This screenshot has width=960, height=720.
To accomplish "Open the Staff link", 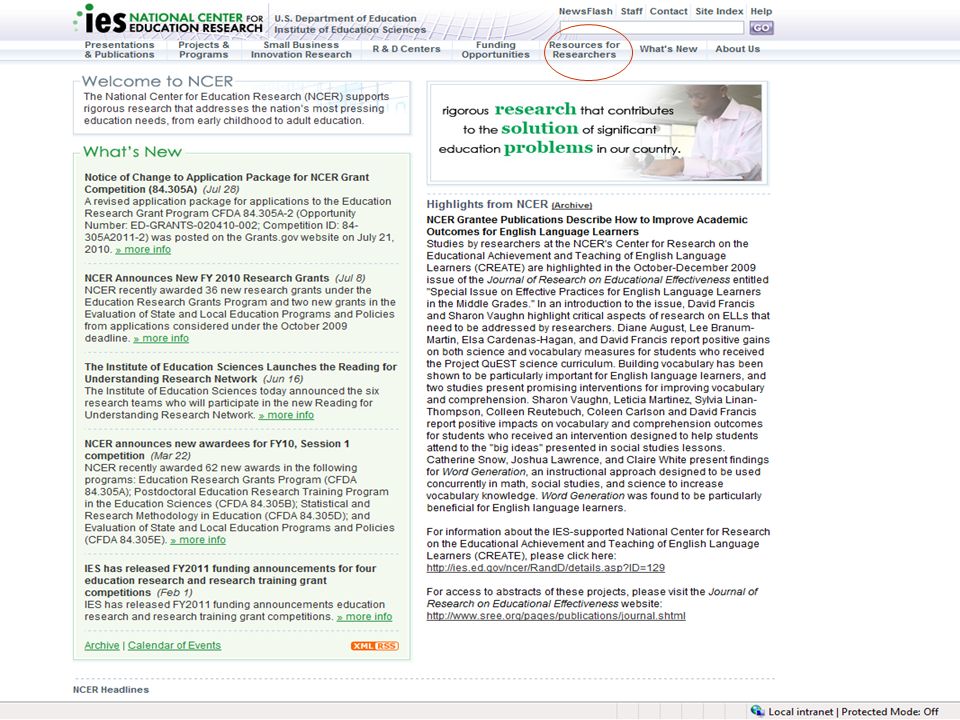I will point(631,11).
